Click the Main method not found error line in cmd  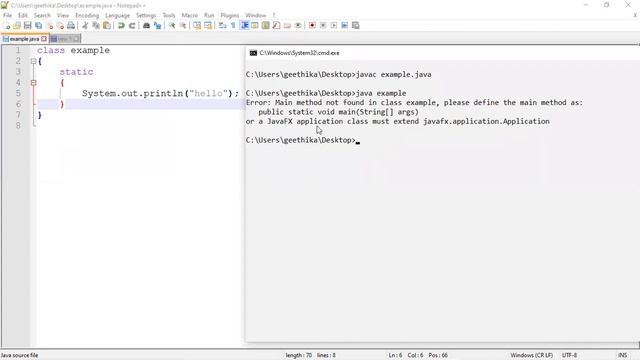[x=414, y=102]
